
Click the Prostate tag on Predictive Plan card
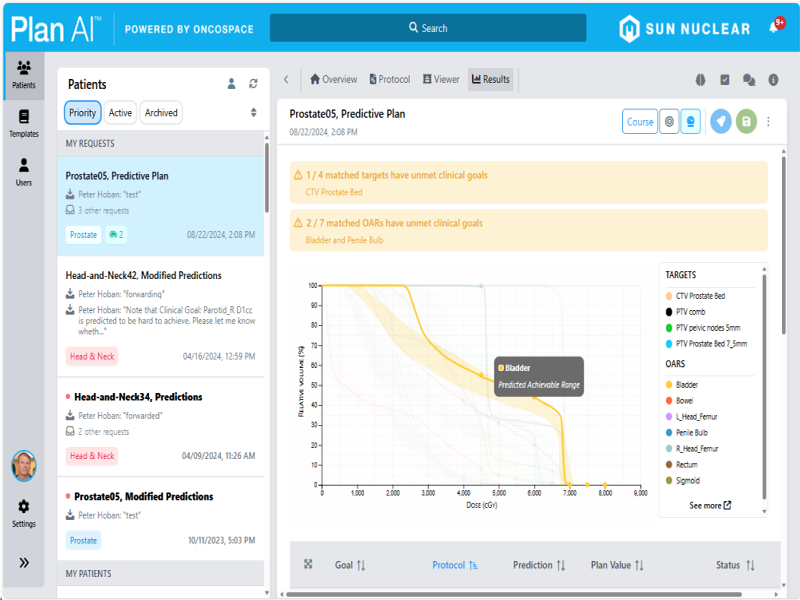tap(83, 235)
